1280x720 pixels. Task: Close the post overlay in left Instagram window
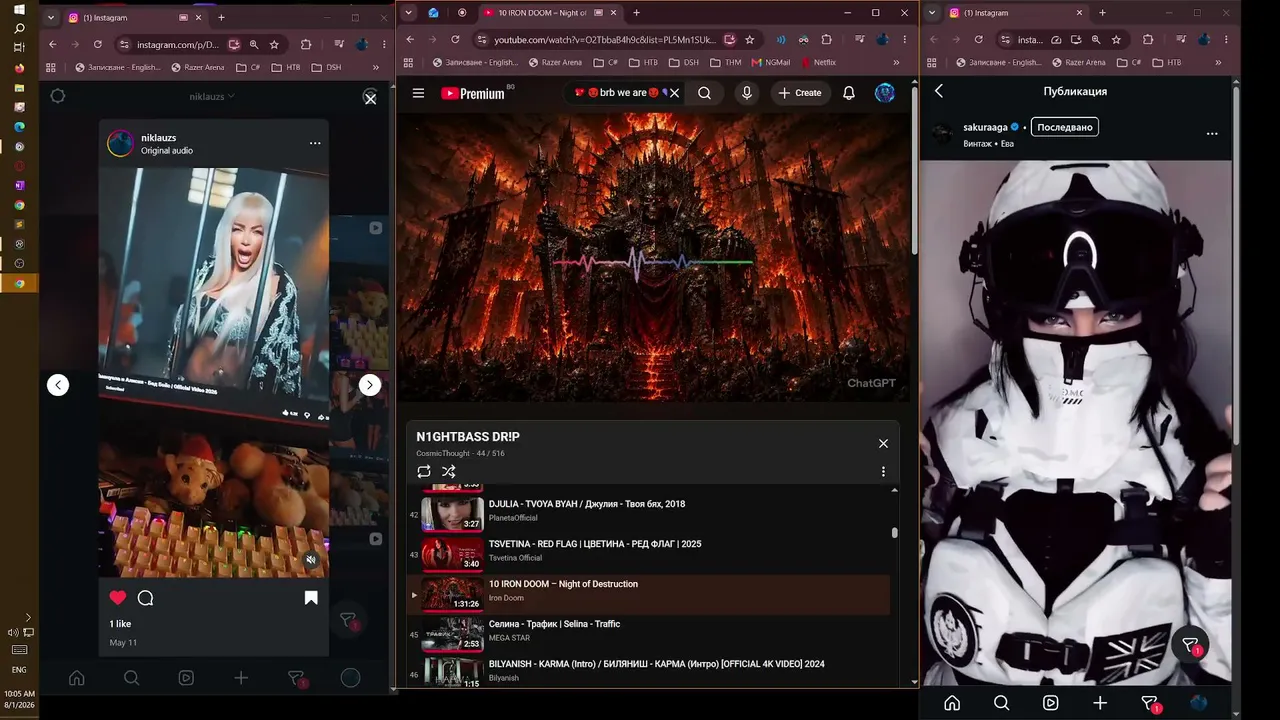tap(370, 98)
